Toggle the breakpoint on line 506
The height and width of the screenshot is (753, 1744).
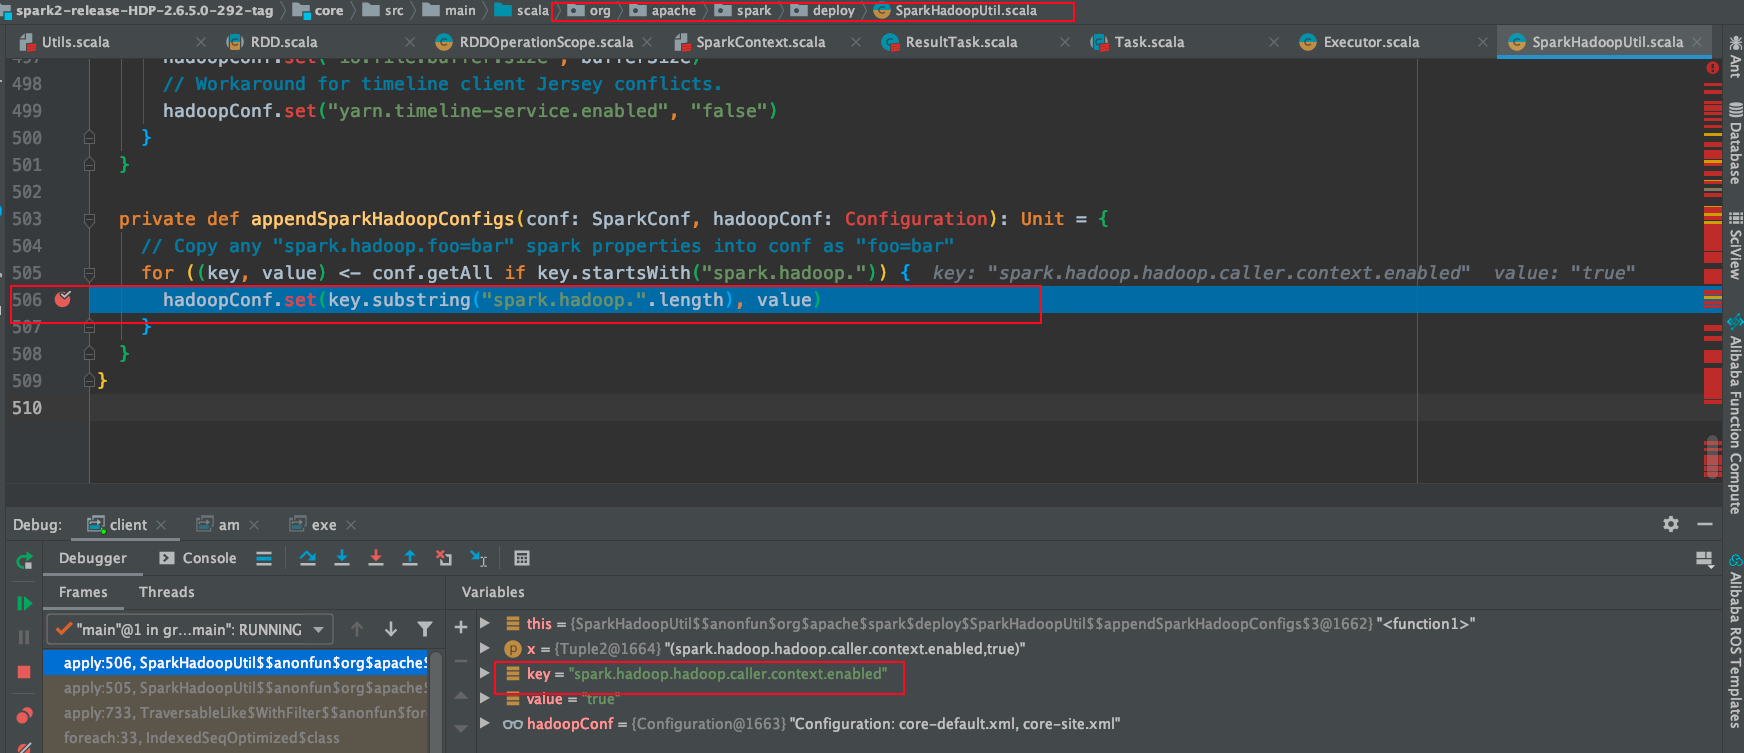[x=63, y=299]
